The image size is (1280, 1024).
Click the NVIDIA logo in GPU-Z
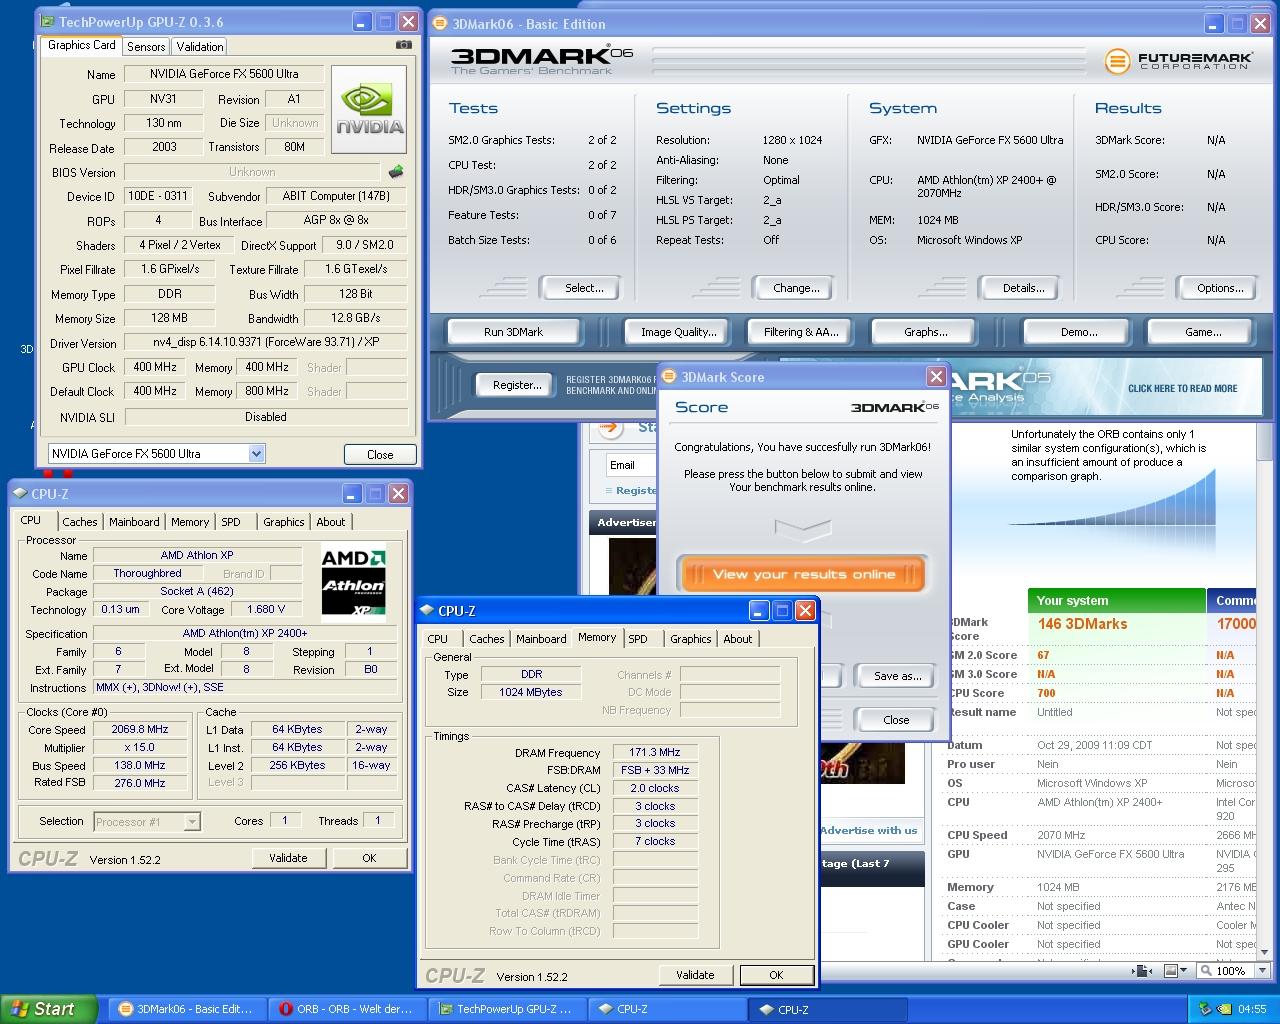coord(369,109)
